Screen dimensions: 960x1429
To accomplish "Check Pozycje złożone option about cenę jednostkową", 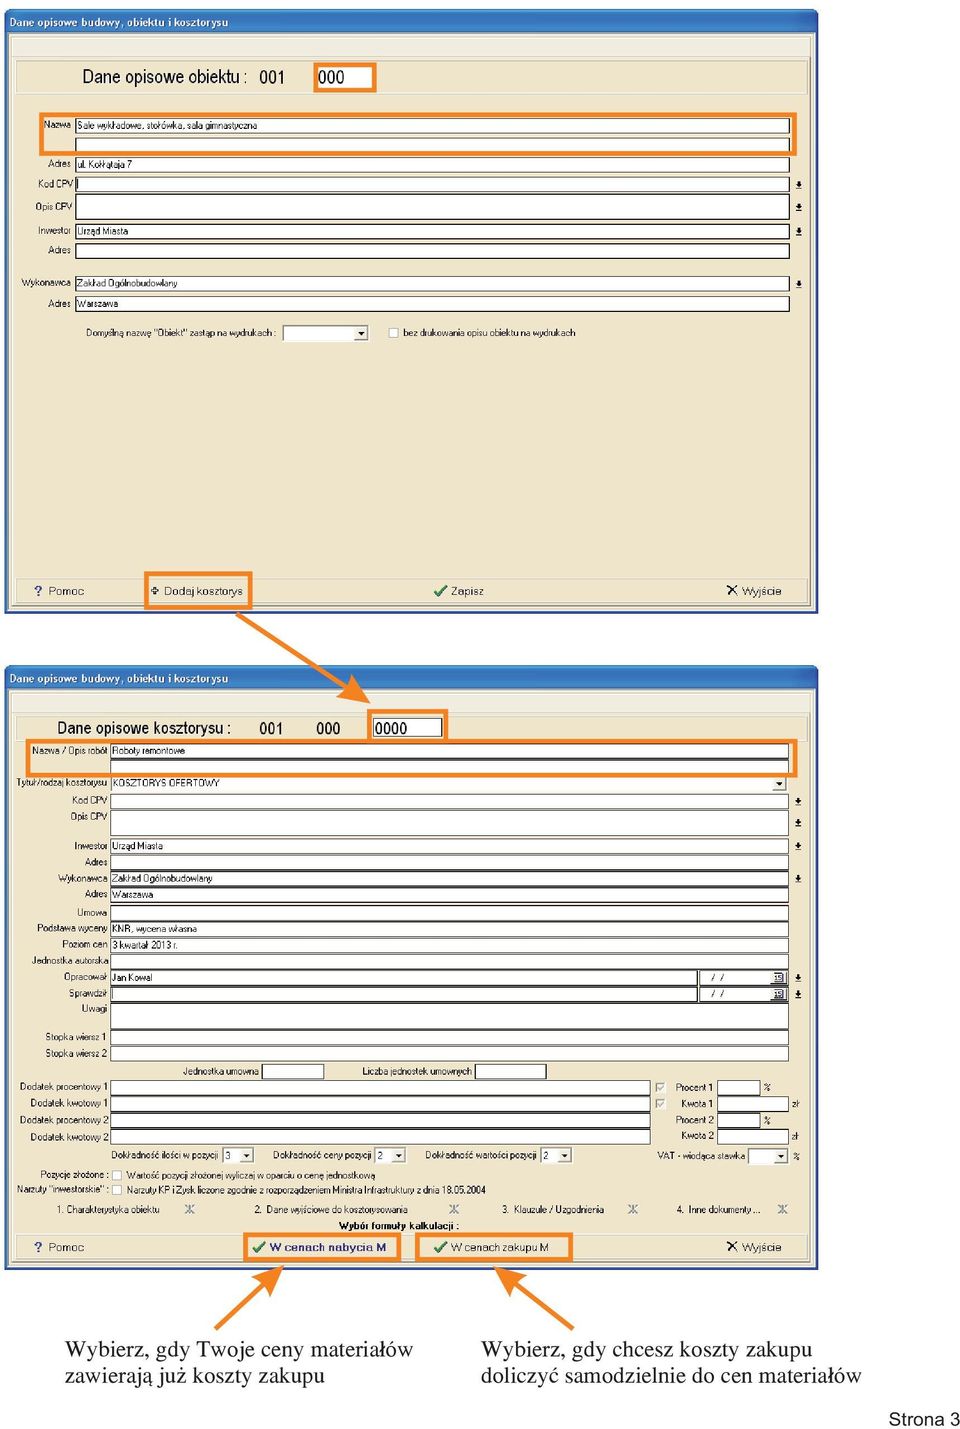I will [x=117, y=1175].
